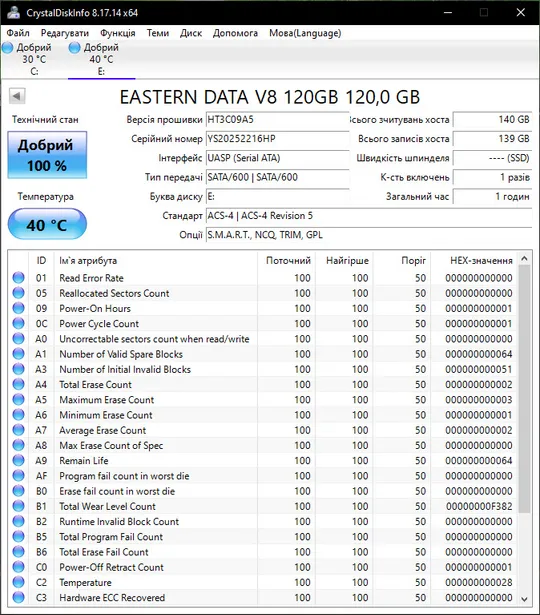The image size is (540, 615).
Task: Open the Допомога menu
Action: pyautogui.click(x=235, y=33)
